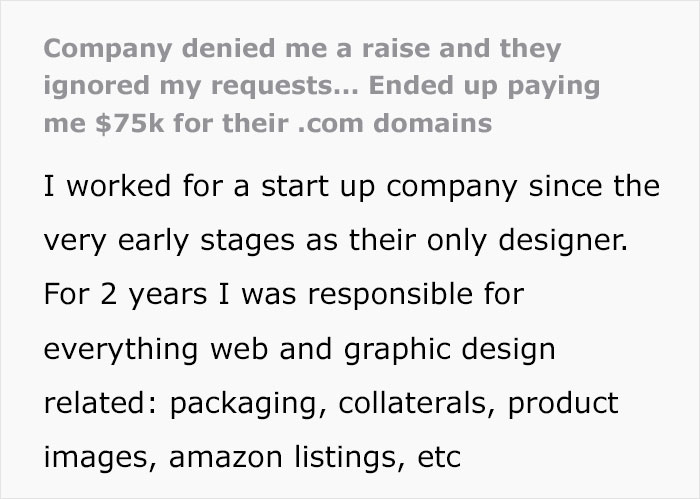
Task: Click the word 'packaging,' in the list
Action: pos(249,404)
